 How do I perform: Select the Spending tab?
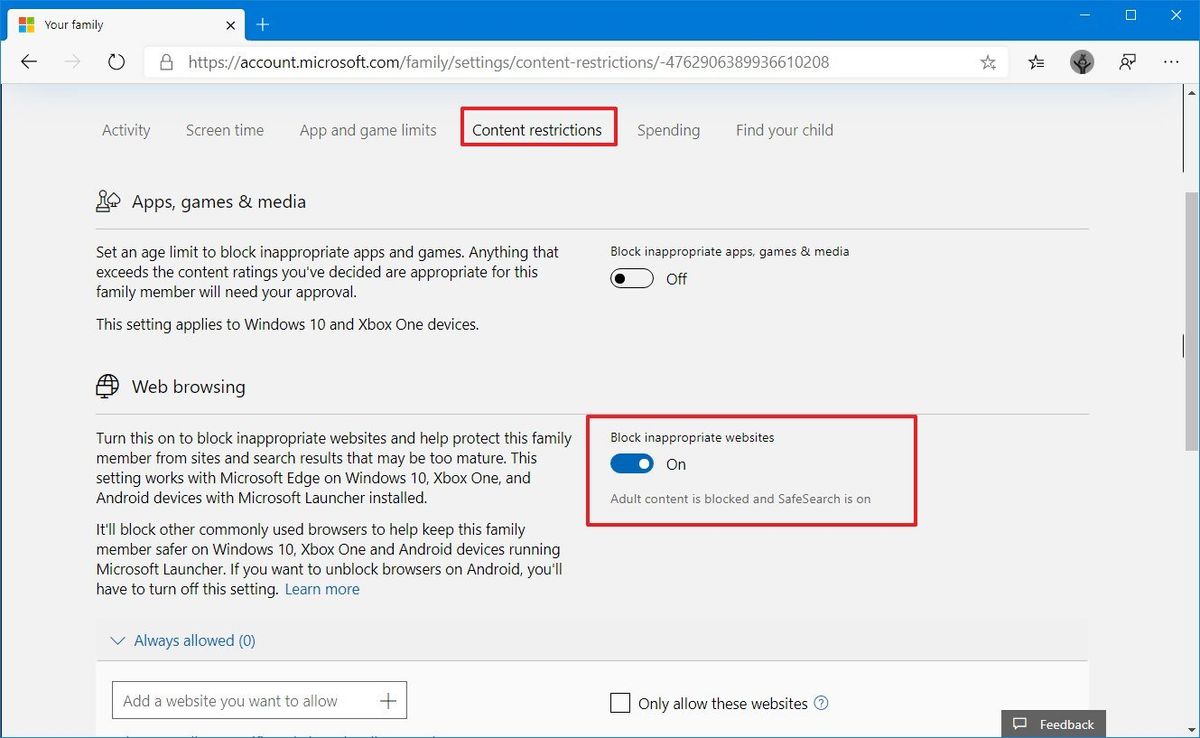[x=668, y=130]
